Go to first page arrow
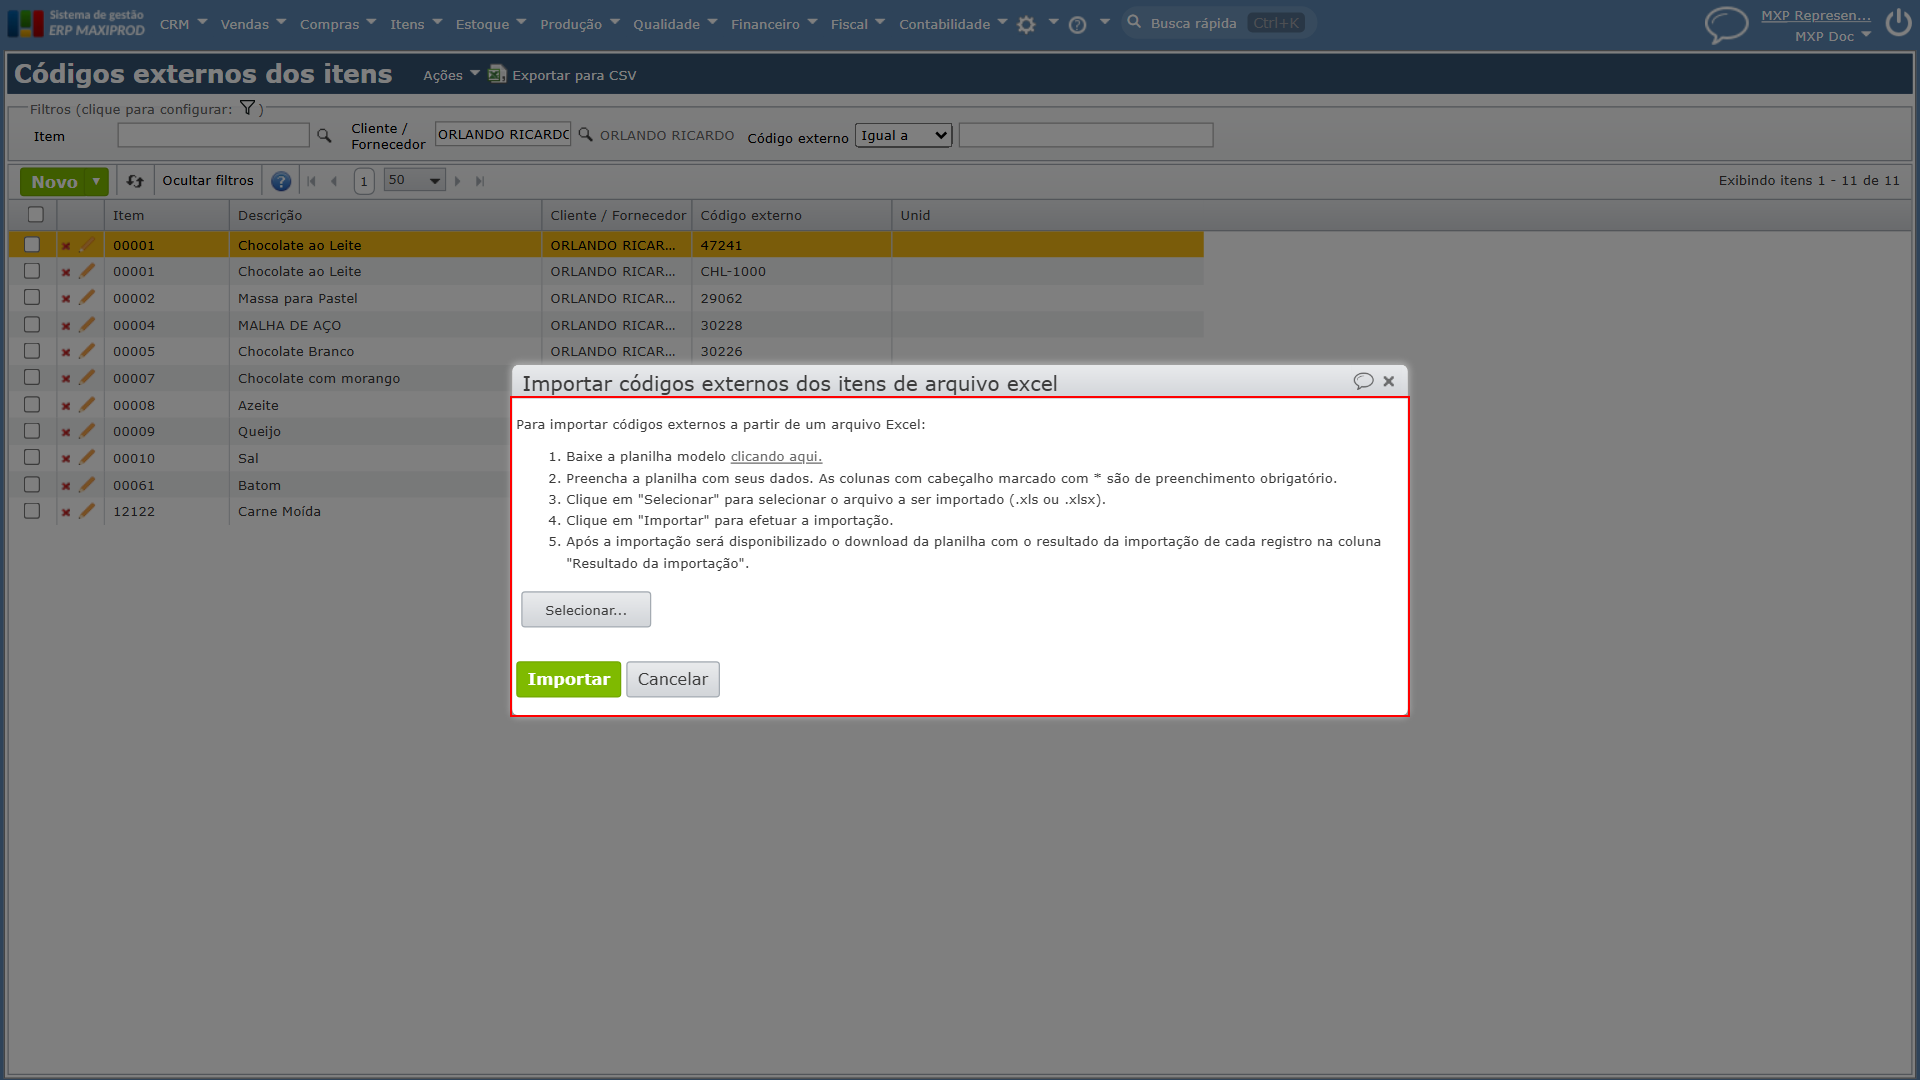Image resolution: width=1920 pixels, height=1080 pixels. pyautogui.click(x=311, y=181)
